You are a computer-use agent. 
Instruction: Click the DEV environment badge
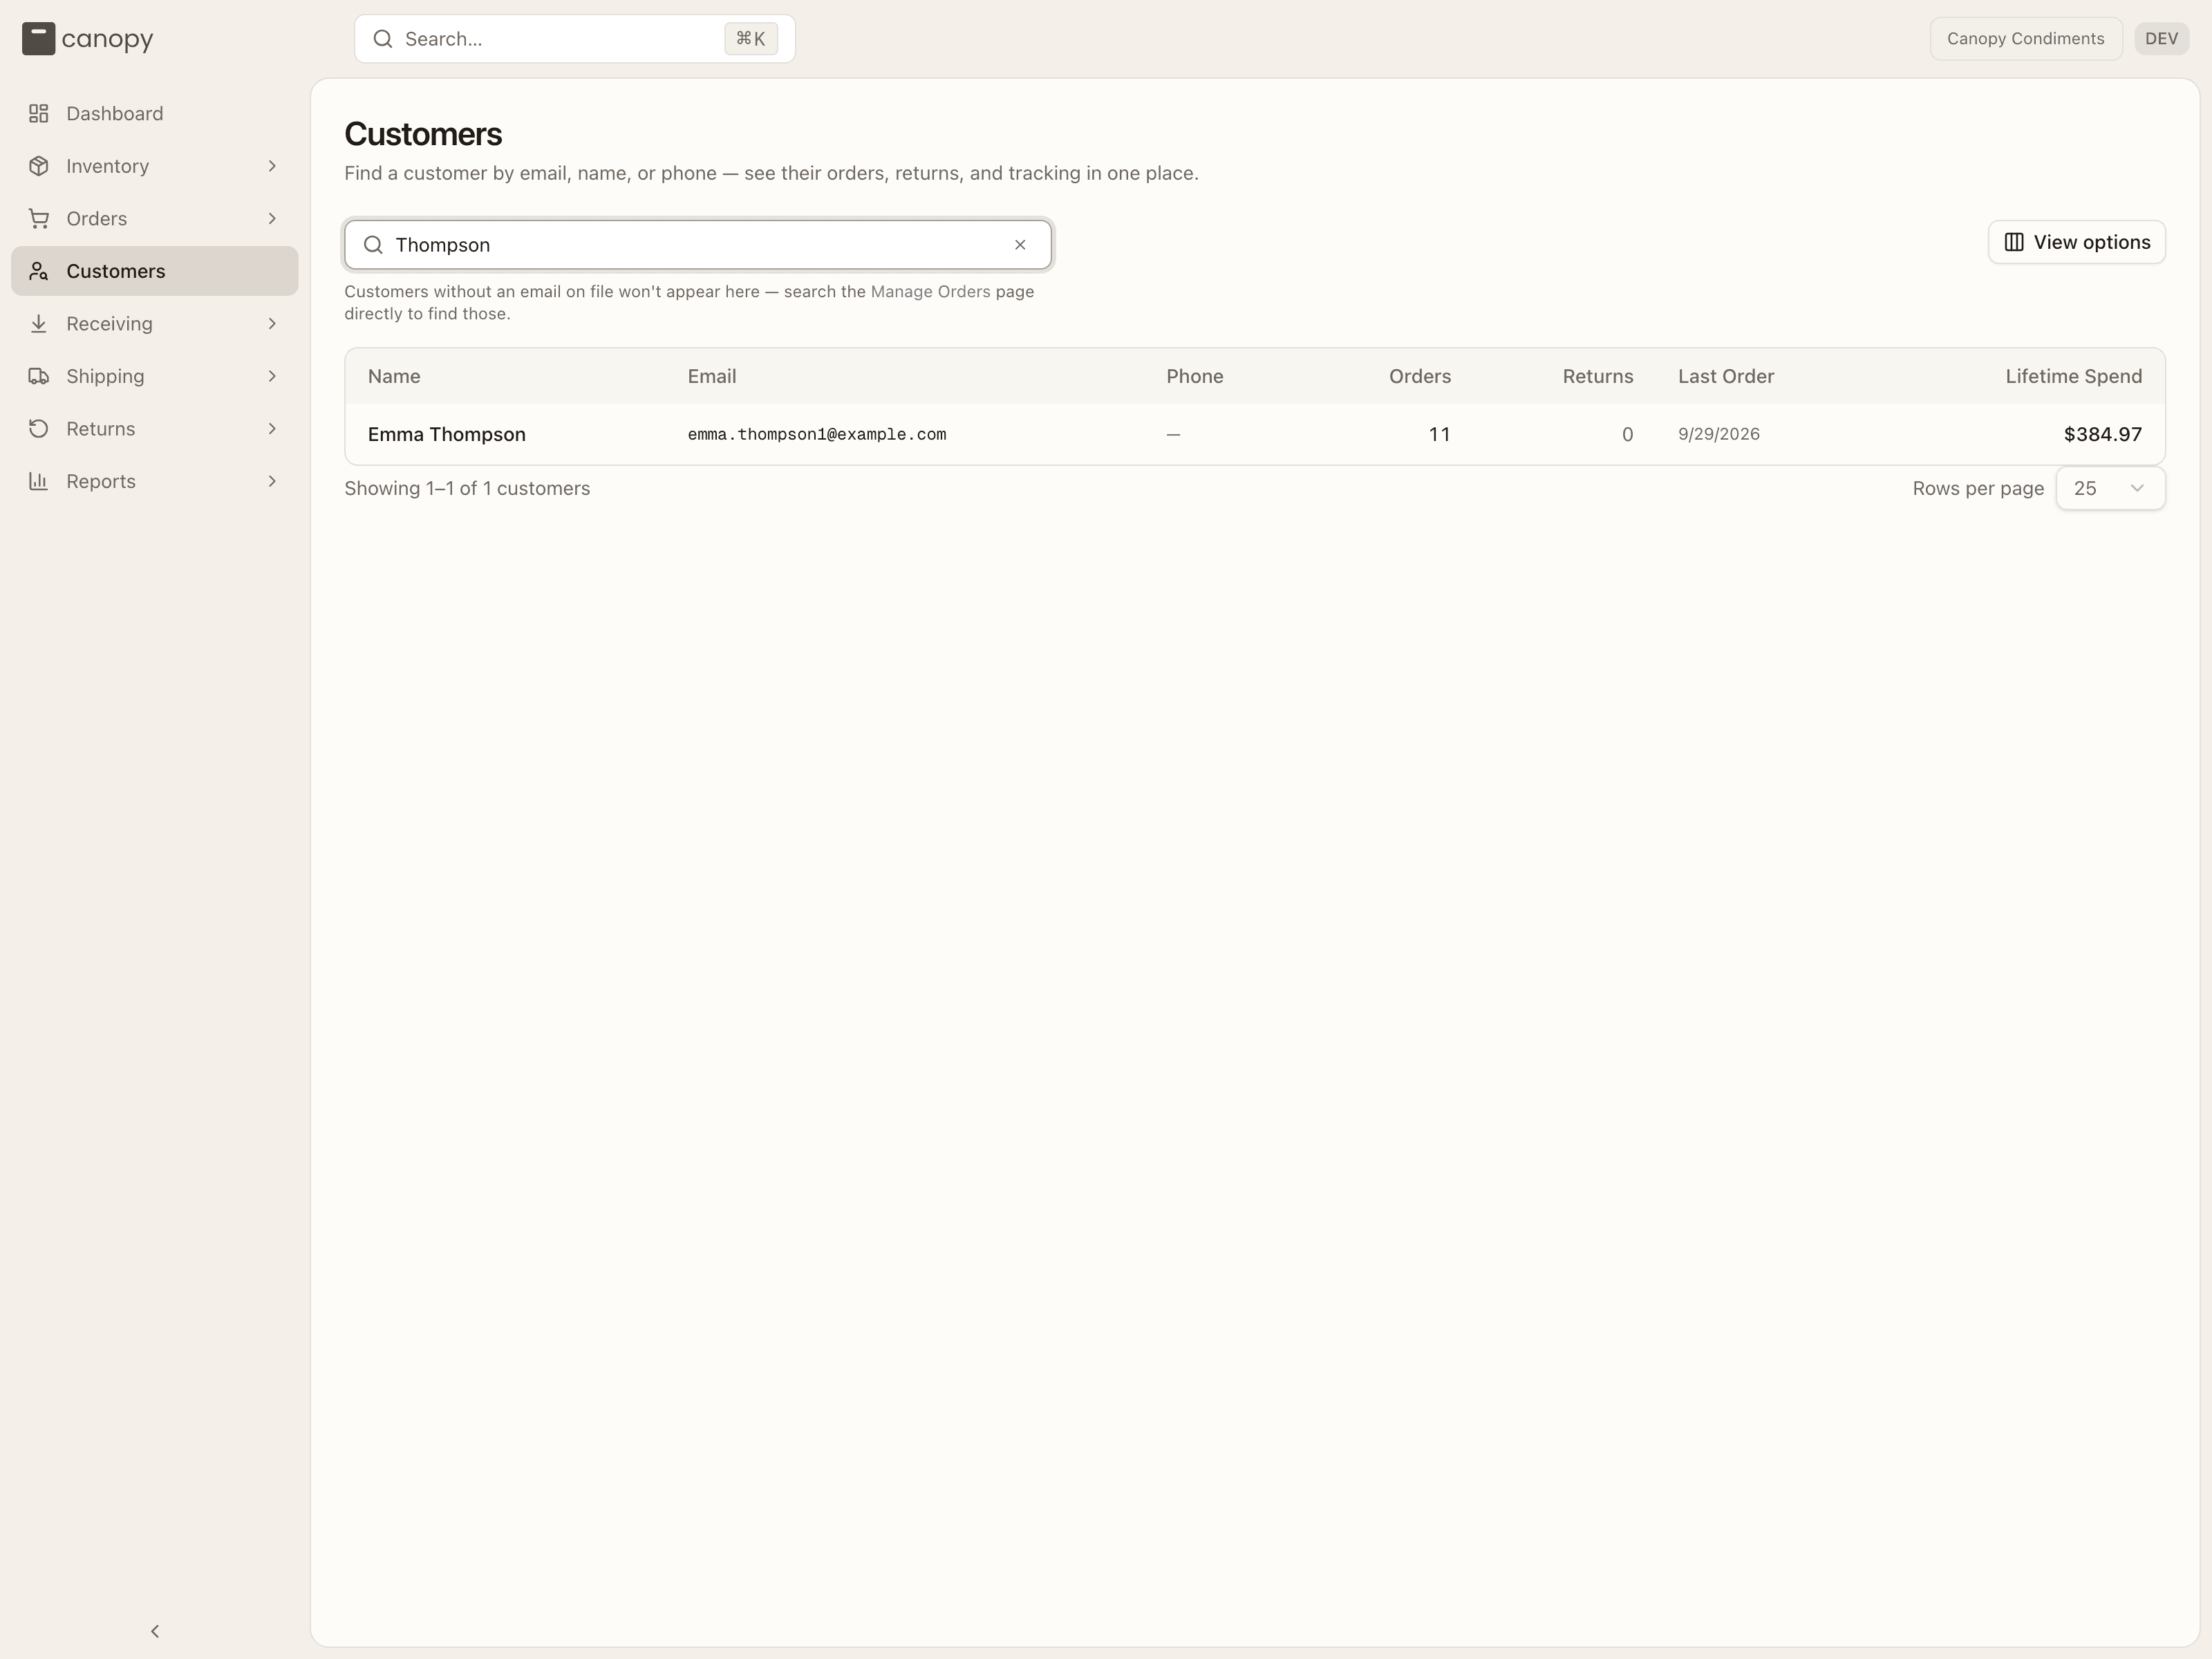tap(2161, 39)
